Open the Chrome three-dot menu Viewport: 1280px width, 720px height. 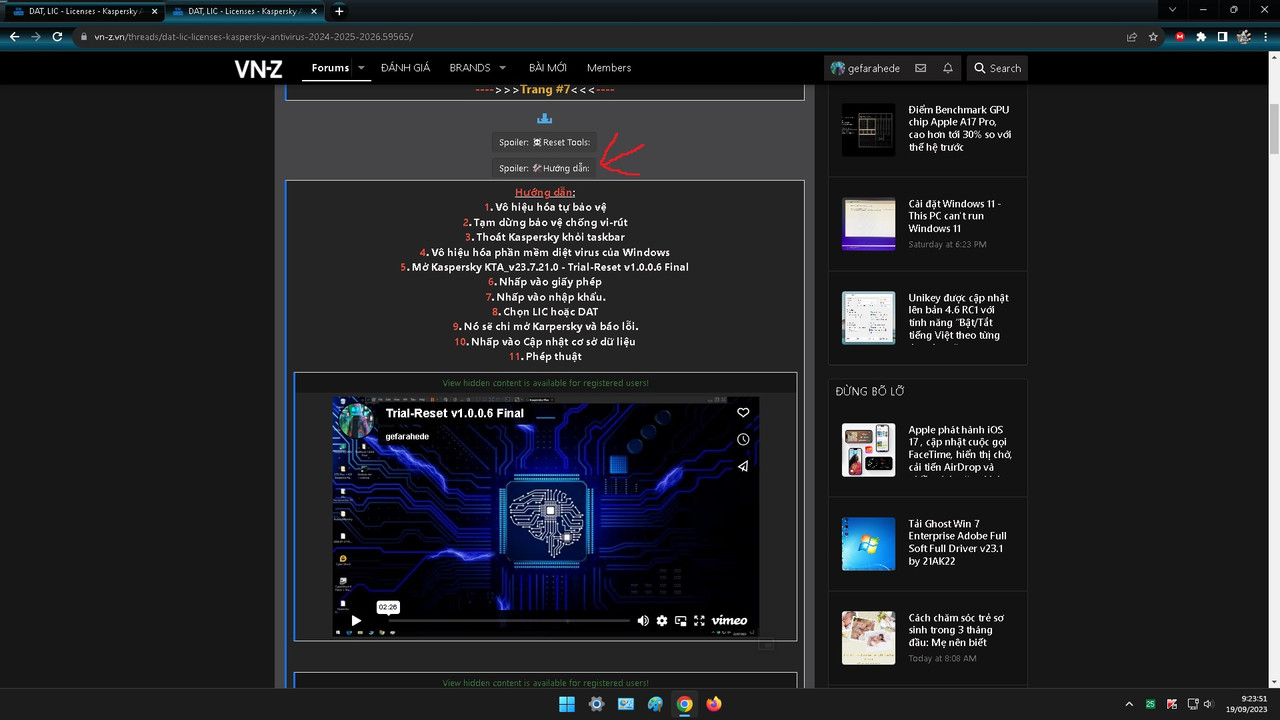pyautogui.click(x=1265, y=36)
